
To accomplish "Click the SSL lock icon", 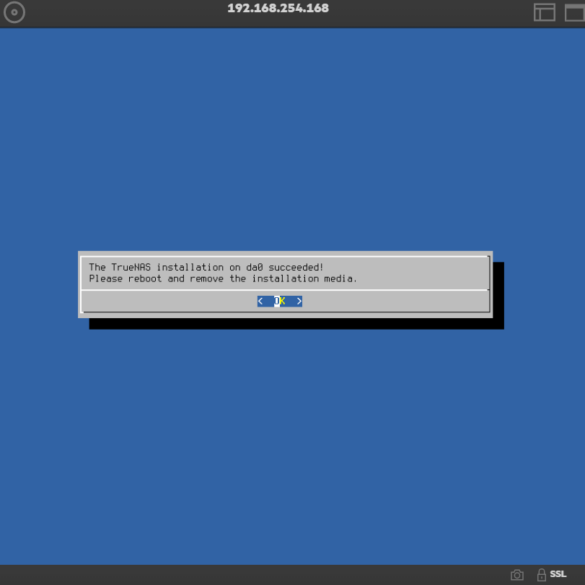I will coord(541,575).
